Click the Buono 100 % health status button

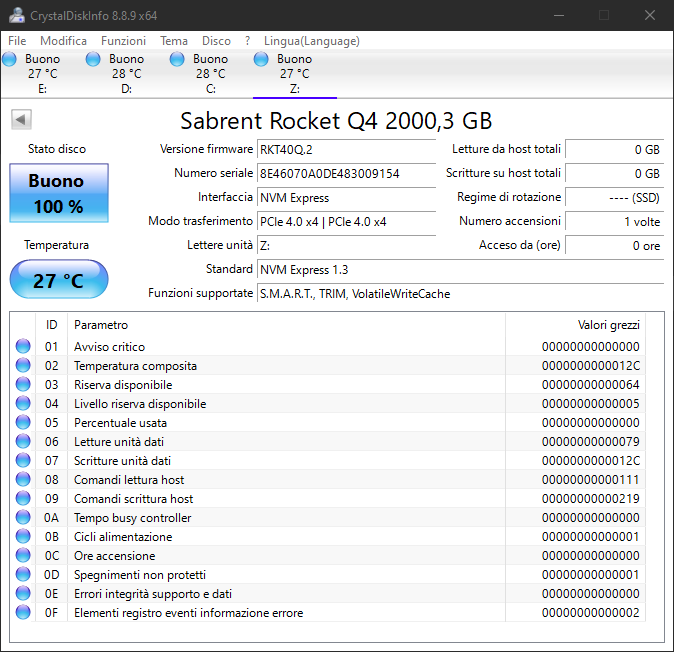tap(56, 194)
